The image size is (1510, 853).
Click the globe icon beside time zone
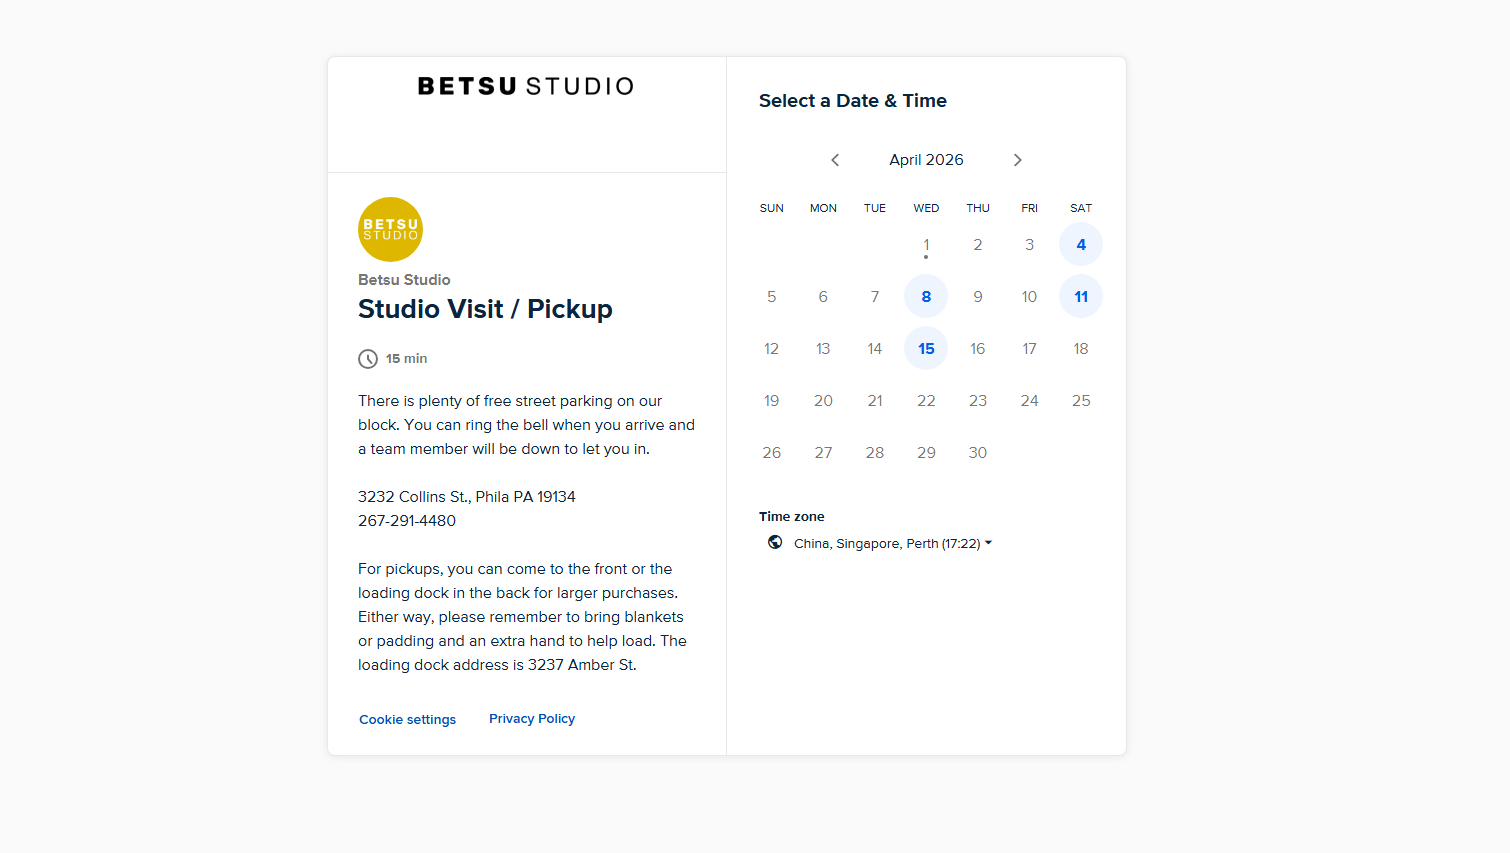775,543
